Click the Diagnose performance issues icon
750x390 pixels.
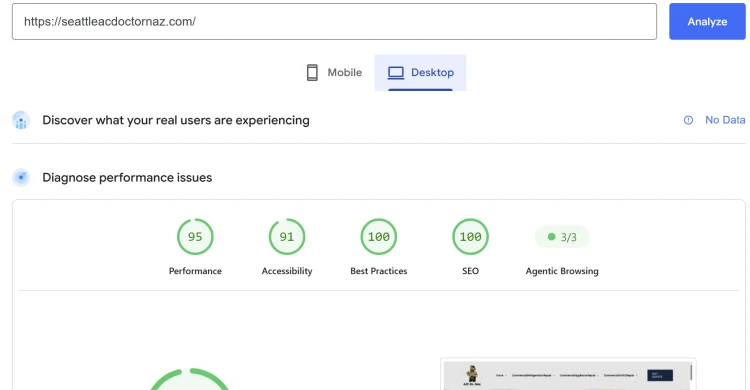[21, 178]
